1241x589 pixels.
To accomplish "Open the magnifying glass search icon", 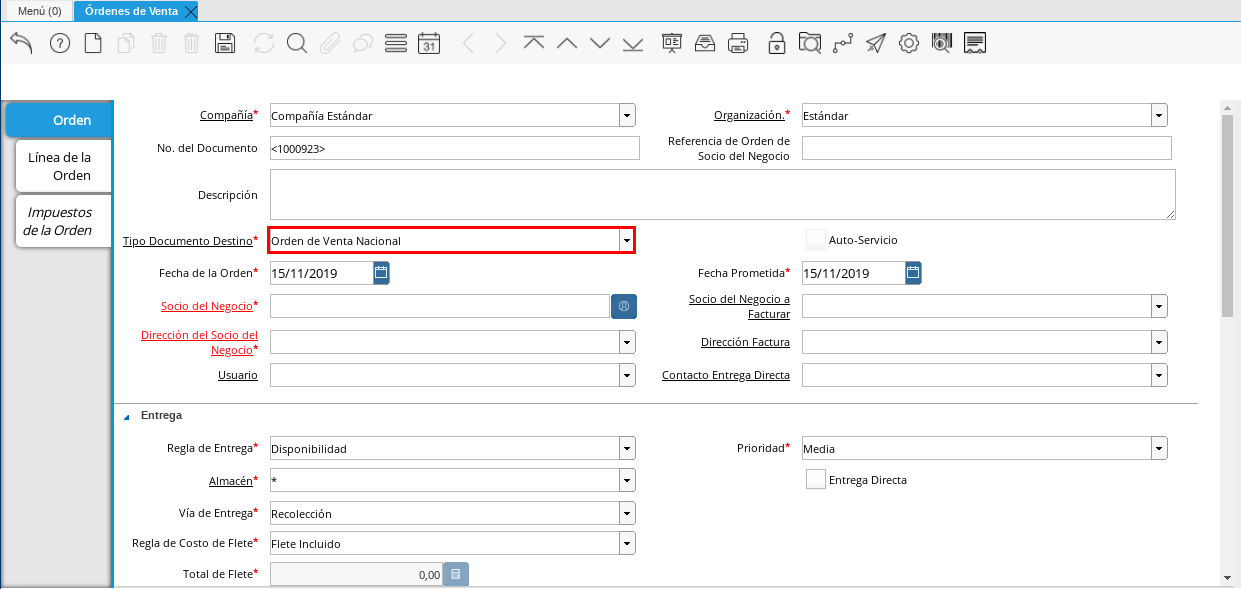I will [296, 43].
